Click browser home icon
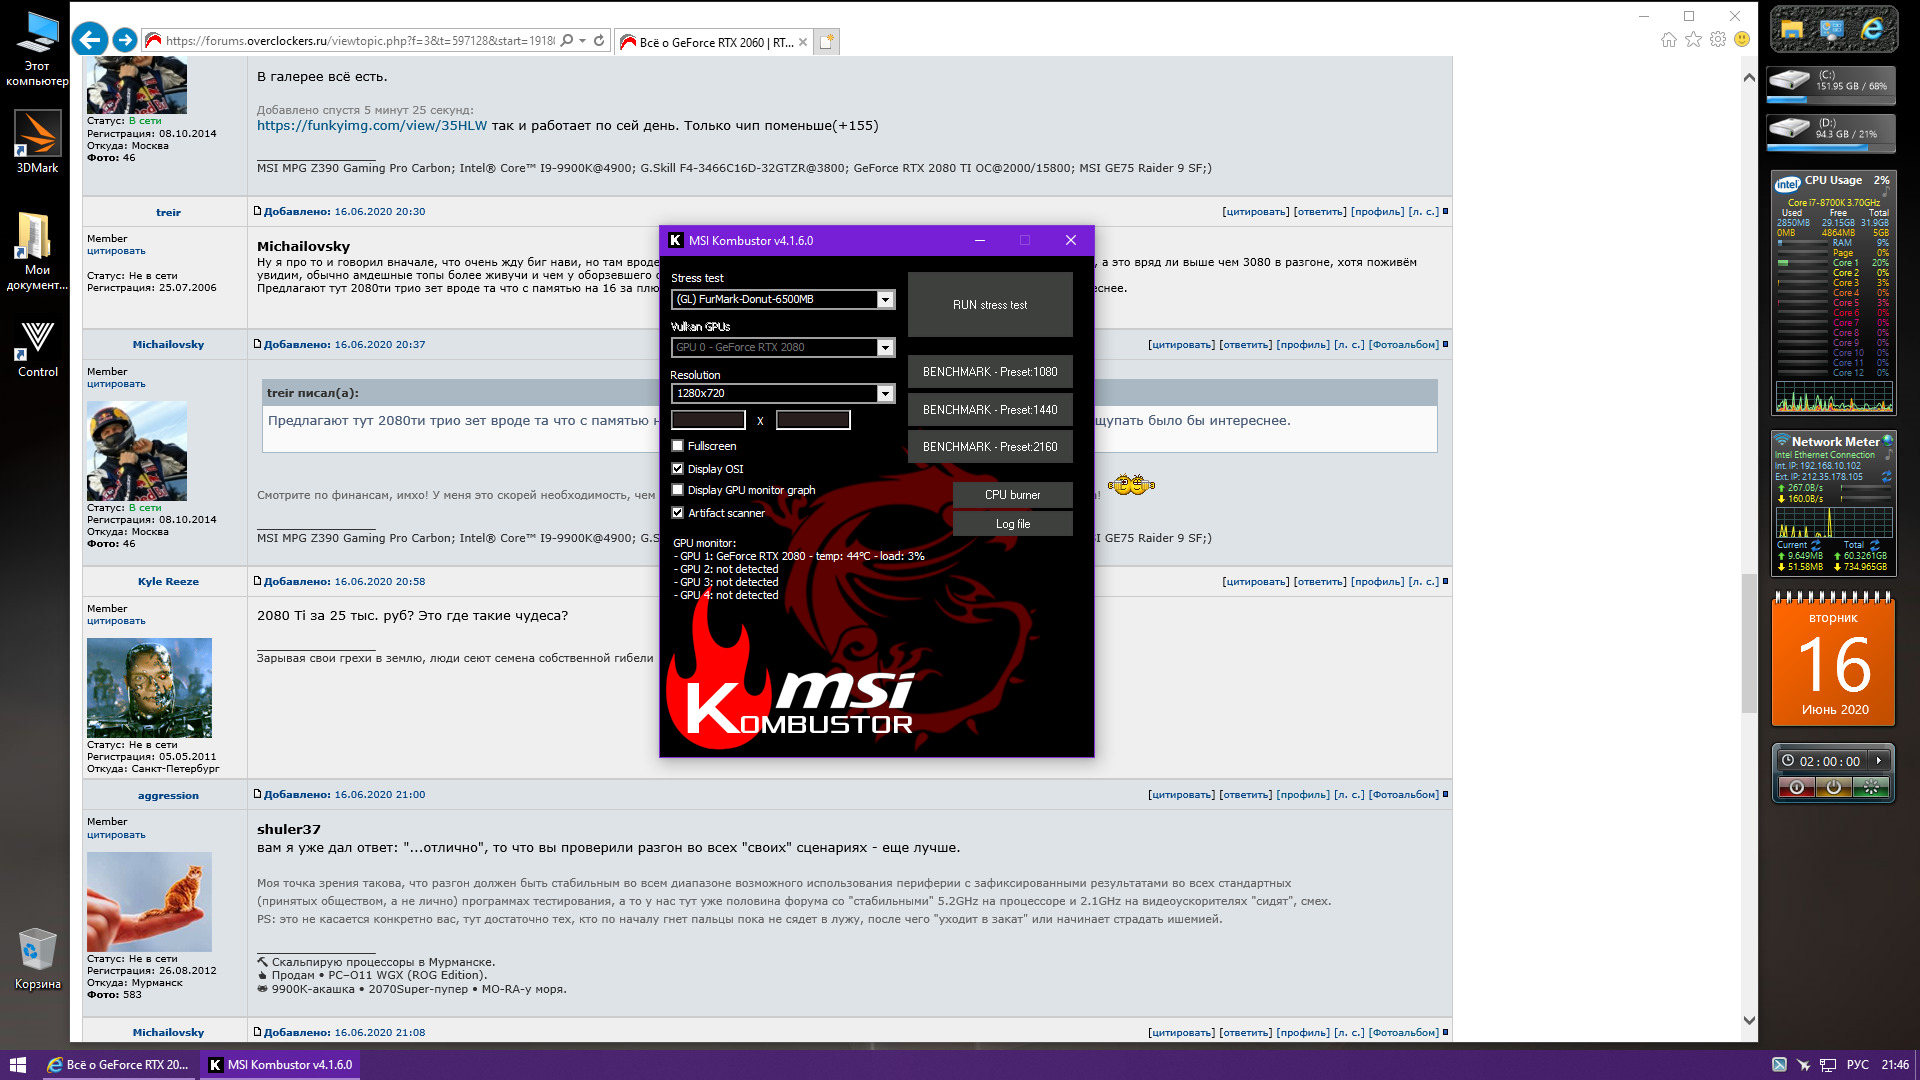This screenshot has width=1920, height=1080. [x=1668, y=40]
